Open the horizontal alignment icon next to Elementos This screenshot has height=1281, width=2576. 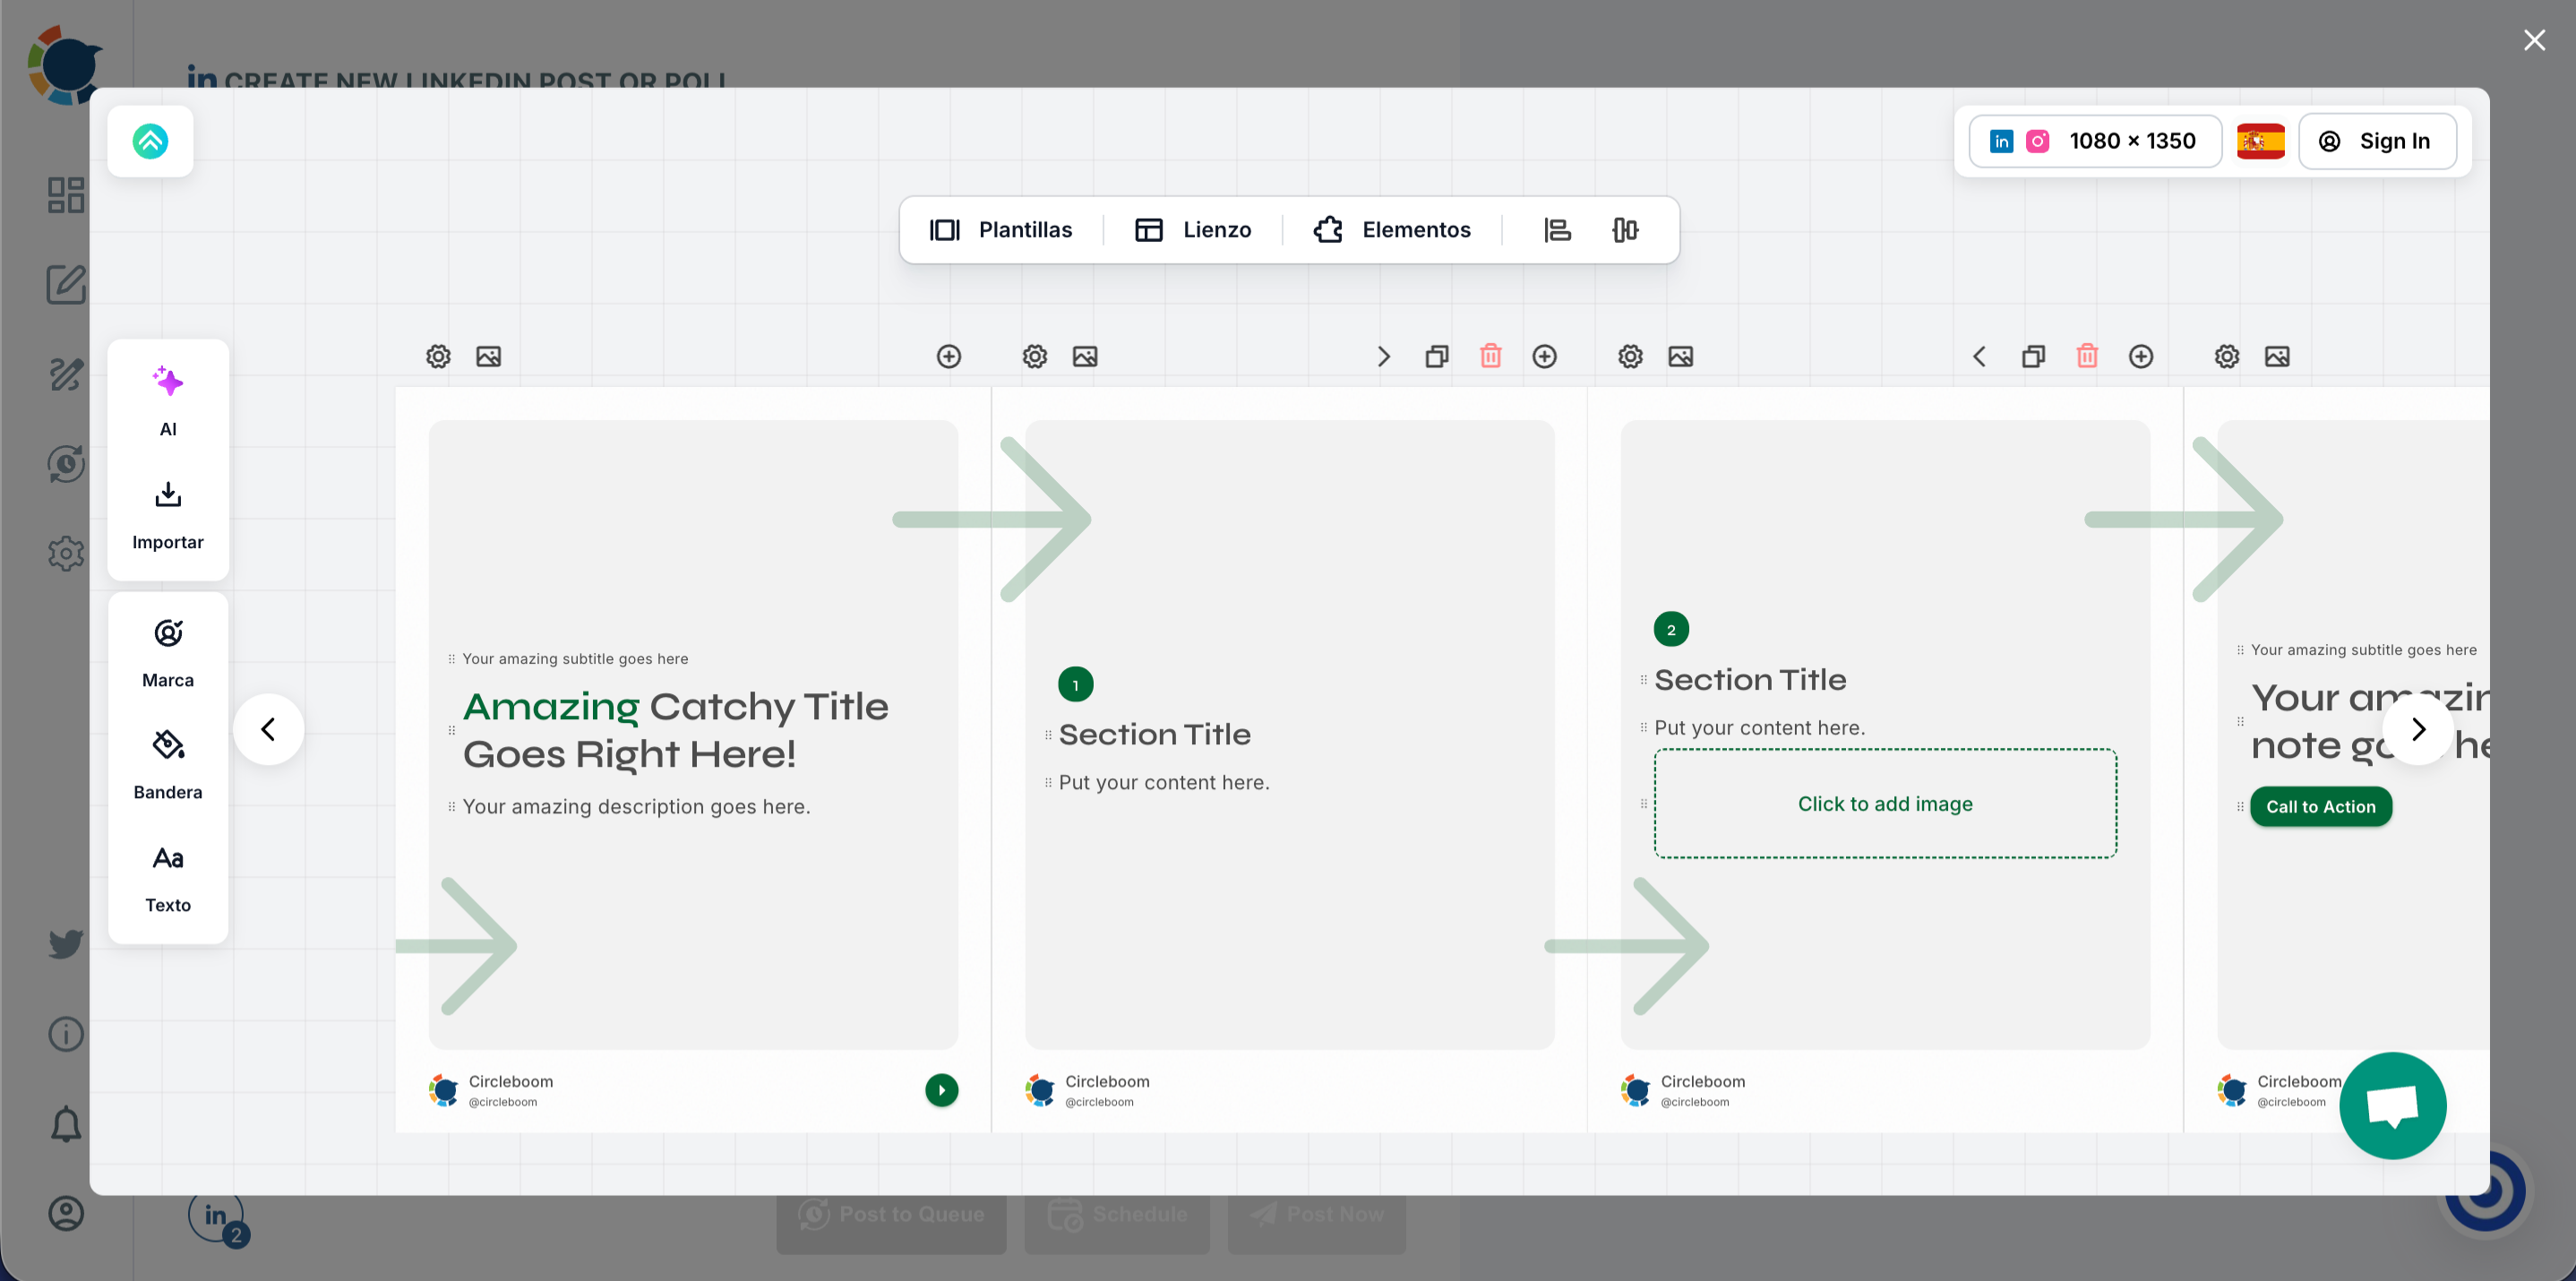point(1557,229)
